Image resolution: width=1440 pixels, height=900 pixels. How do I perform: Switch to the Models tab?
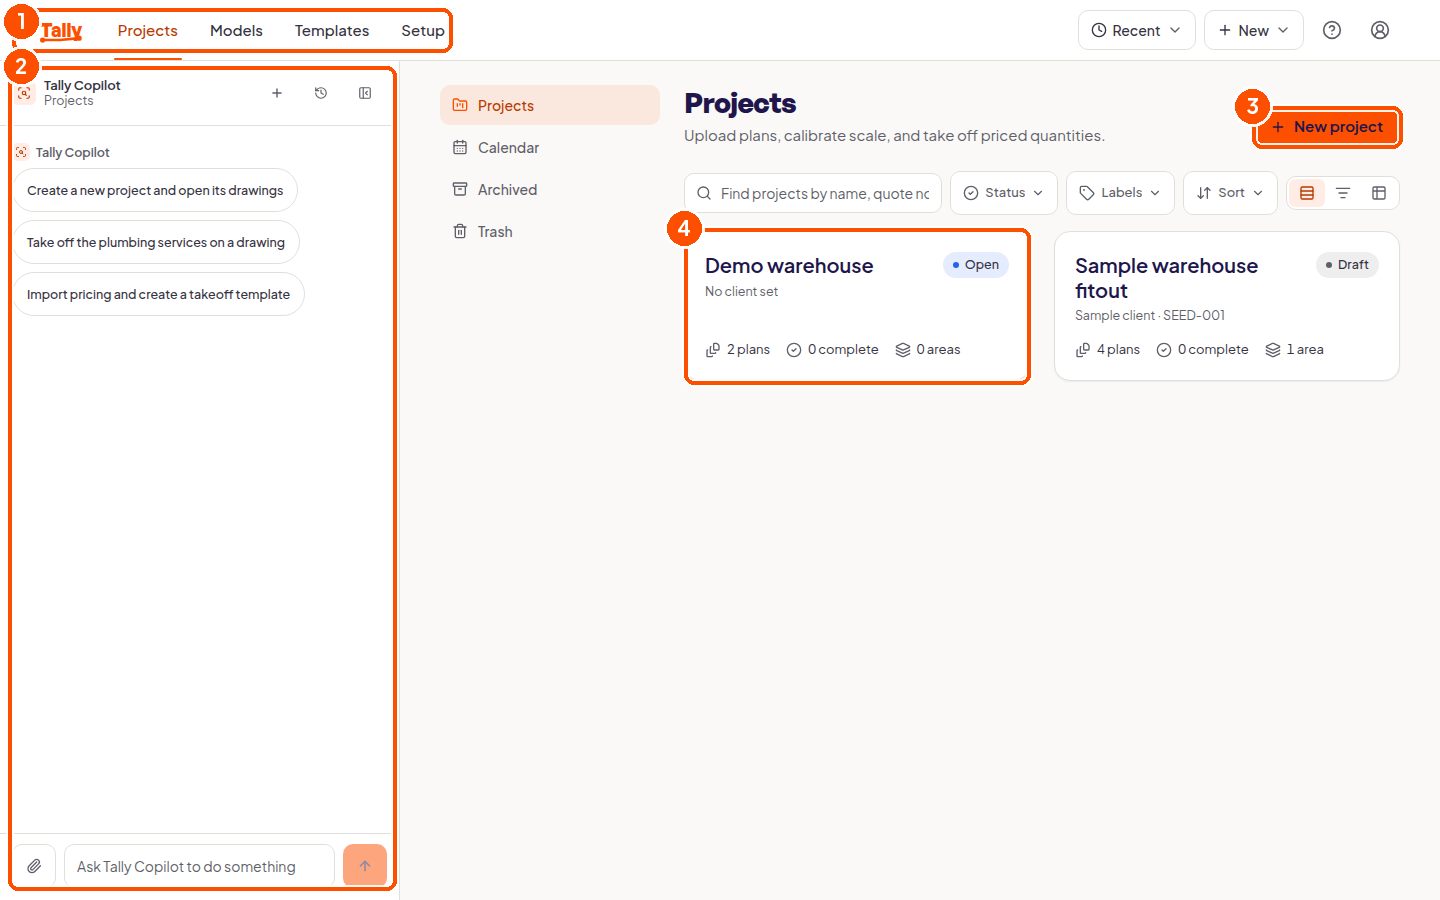coord(236,30)
